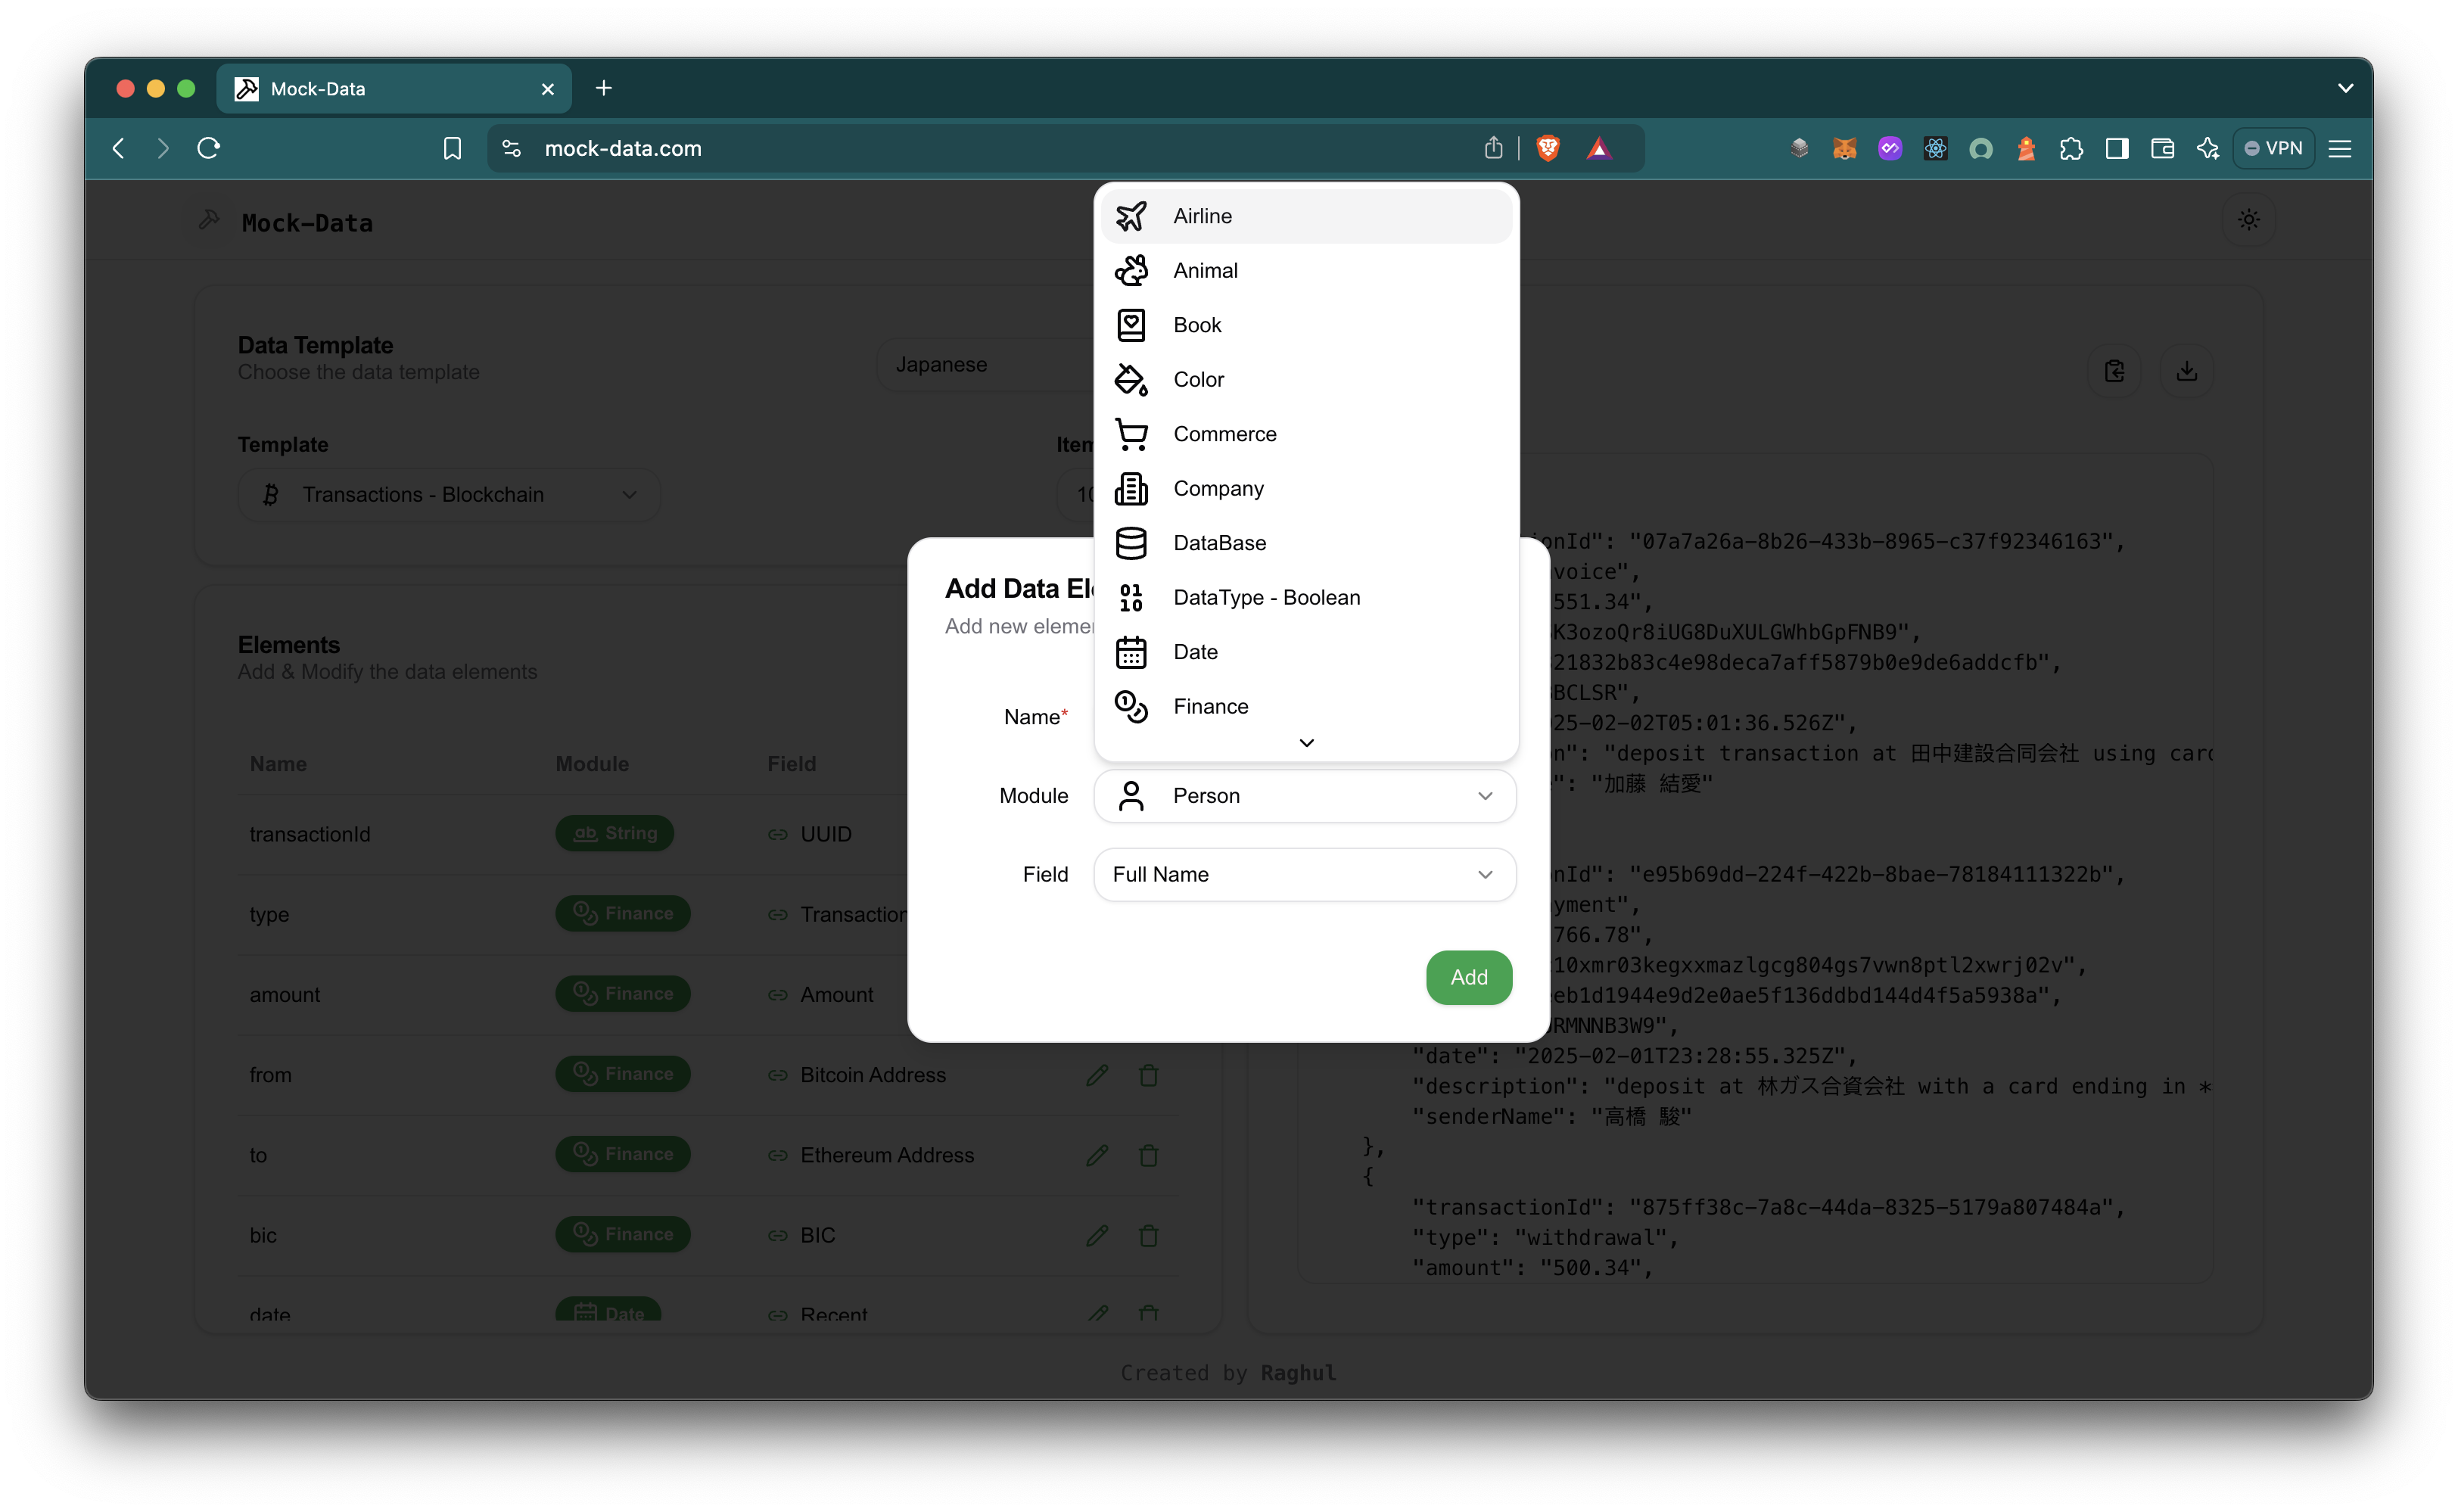The image size is (2458, 1512).
Task: Choose the Date module option
Action: tap(1306, 652)
